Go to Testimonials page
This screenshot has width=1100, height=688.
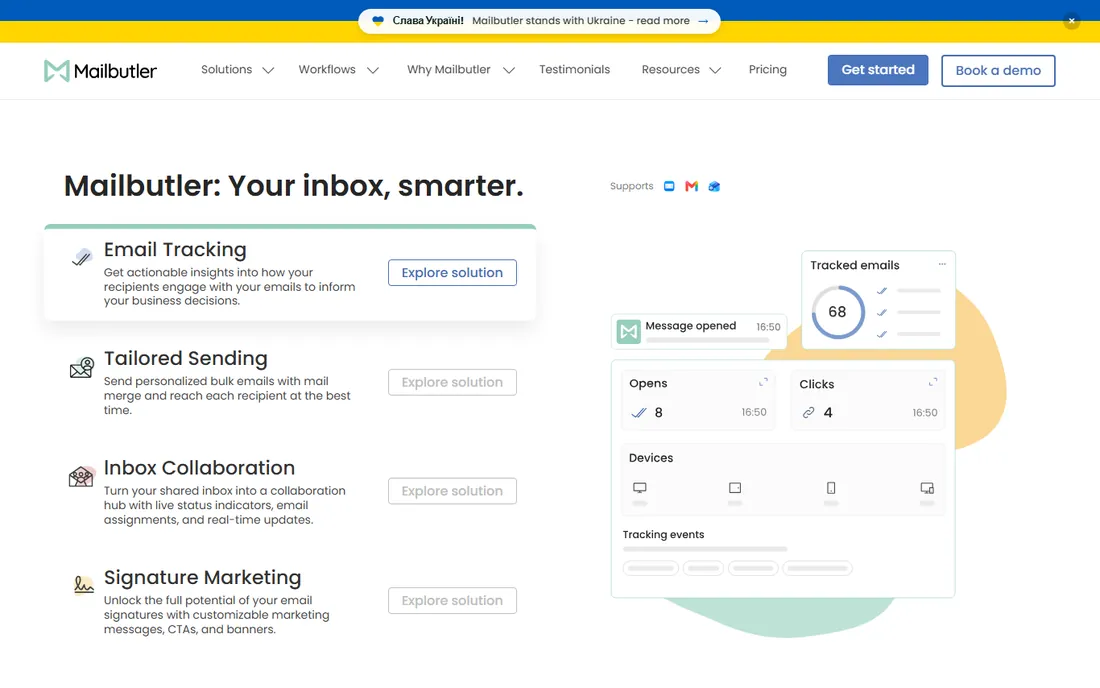coord(575,69)
